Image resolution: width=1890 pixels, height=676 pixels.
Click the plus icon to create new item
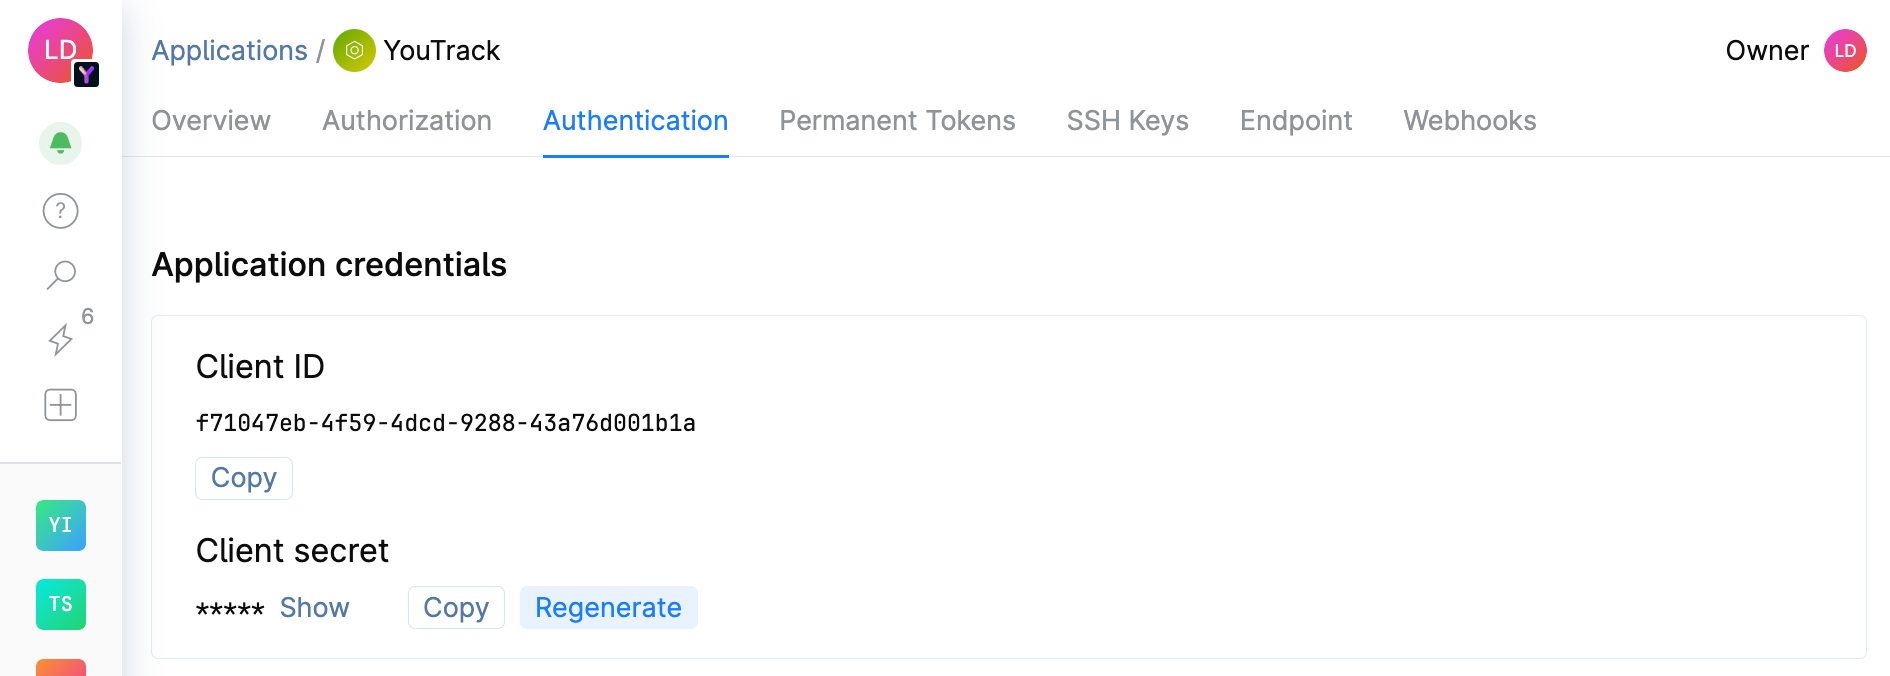tap(60, 404)
